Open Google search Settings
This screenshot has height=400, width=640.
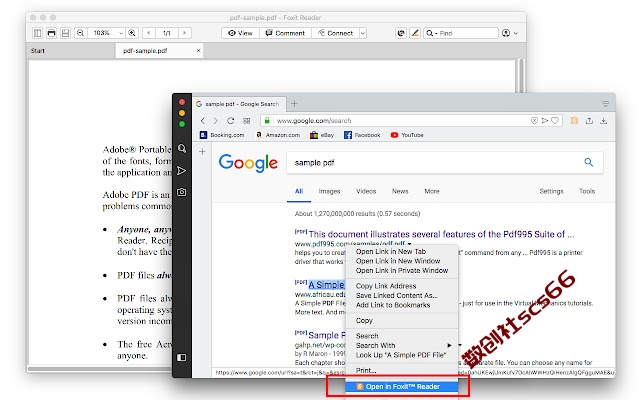pos(551,191)
